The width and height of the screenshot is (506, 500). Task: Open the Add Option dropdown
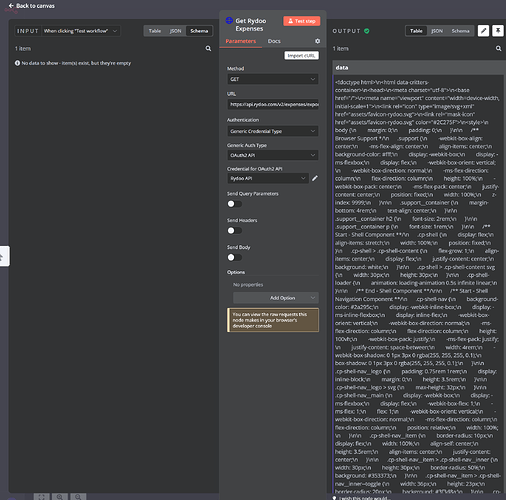[x=276, y=298]
